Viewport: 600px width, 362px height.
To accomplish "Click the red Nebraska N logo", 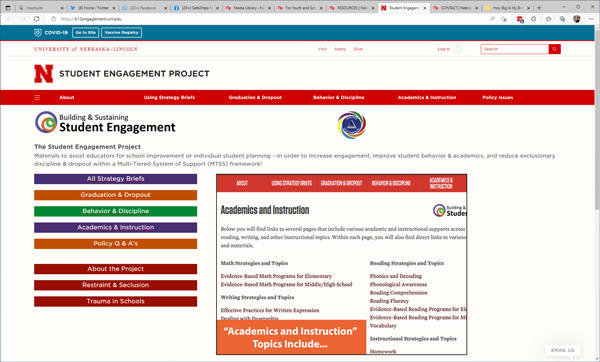I will (43, 73).
